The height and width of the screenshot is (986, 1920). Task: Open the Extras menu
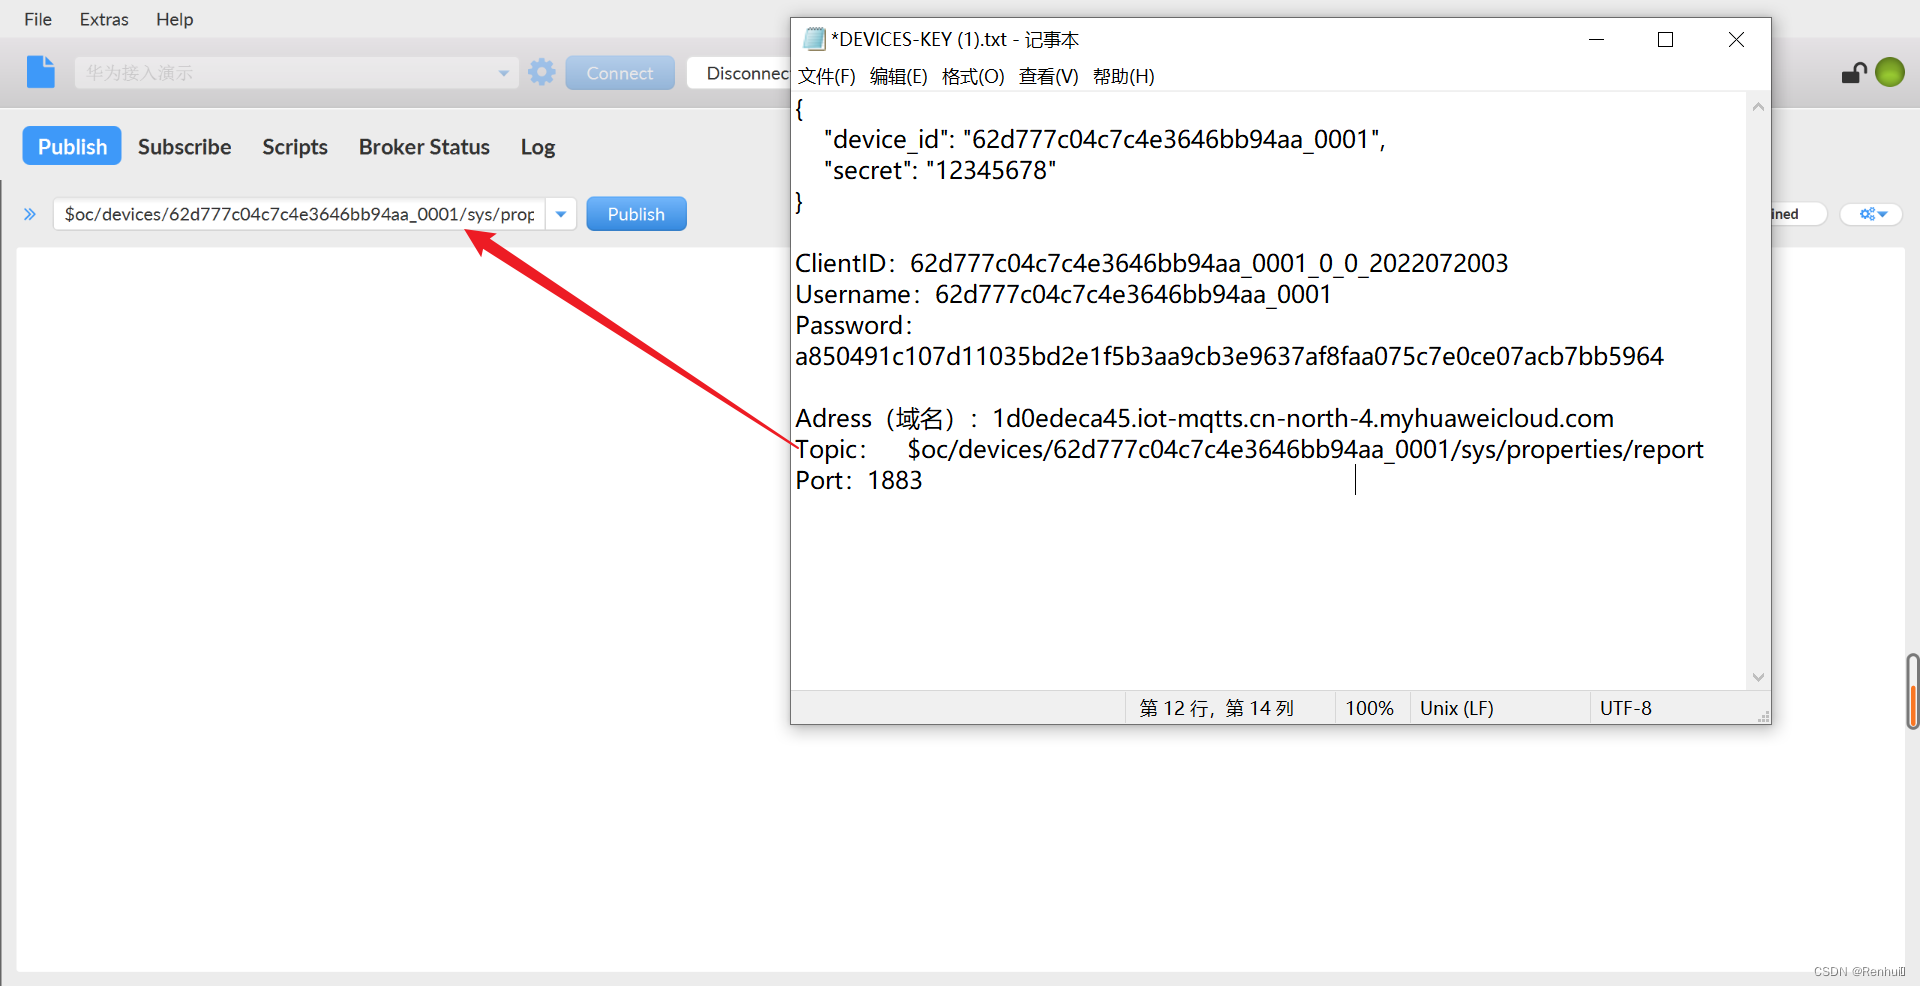104,19
